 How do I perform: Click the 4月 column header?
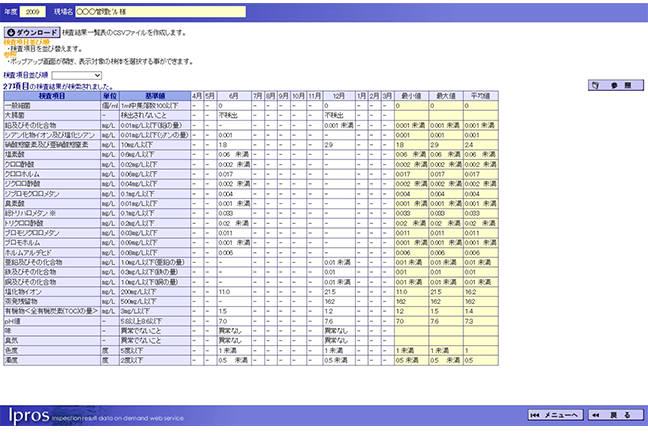197,96
